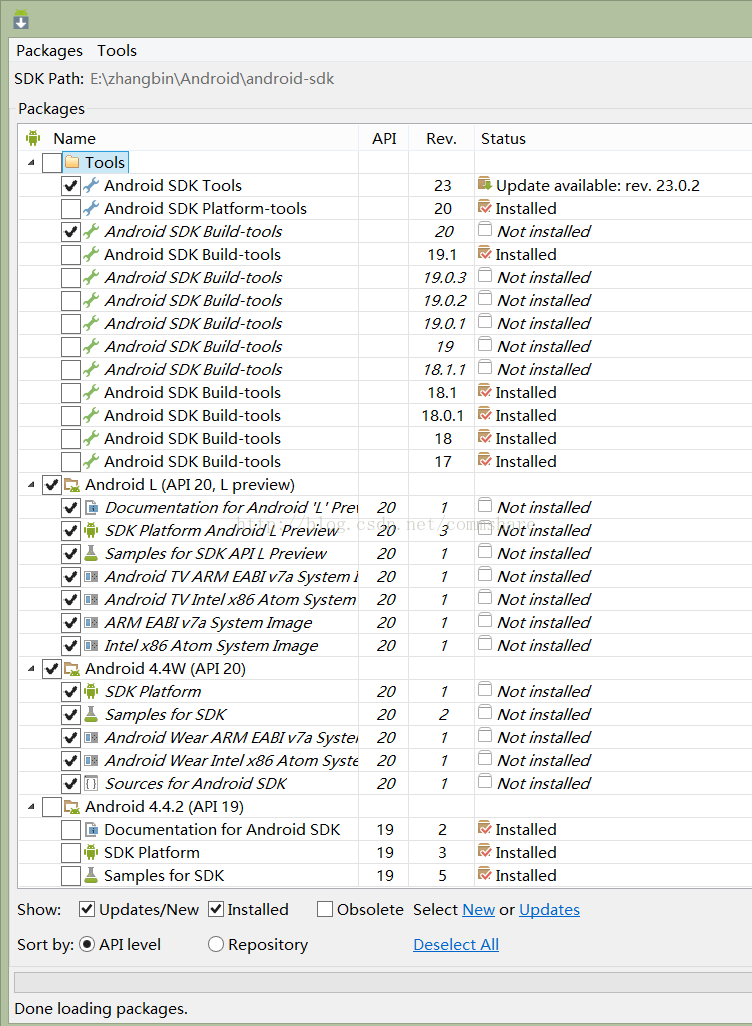Screen dimensions: 752x1026
Task: Click system image icon for Intel x86 Atom System Image
Action: pyautogui.click(x=92, y=645)
